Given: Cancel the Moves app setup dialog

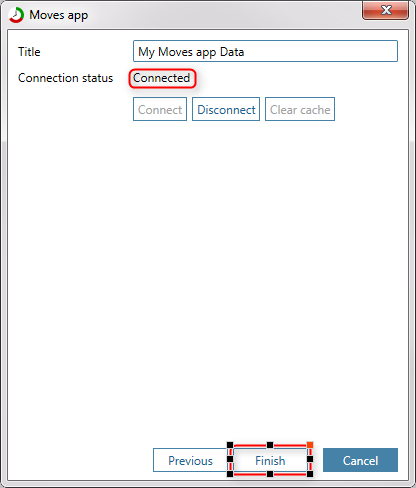Looking at the screenshot, I should (360, 460).
